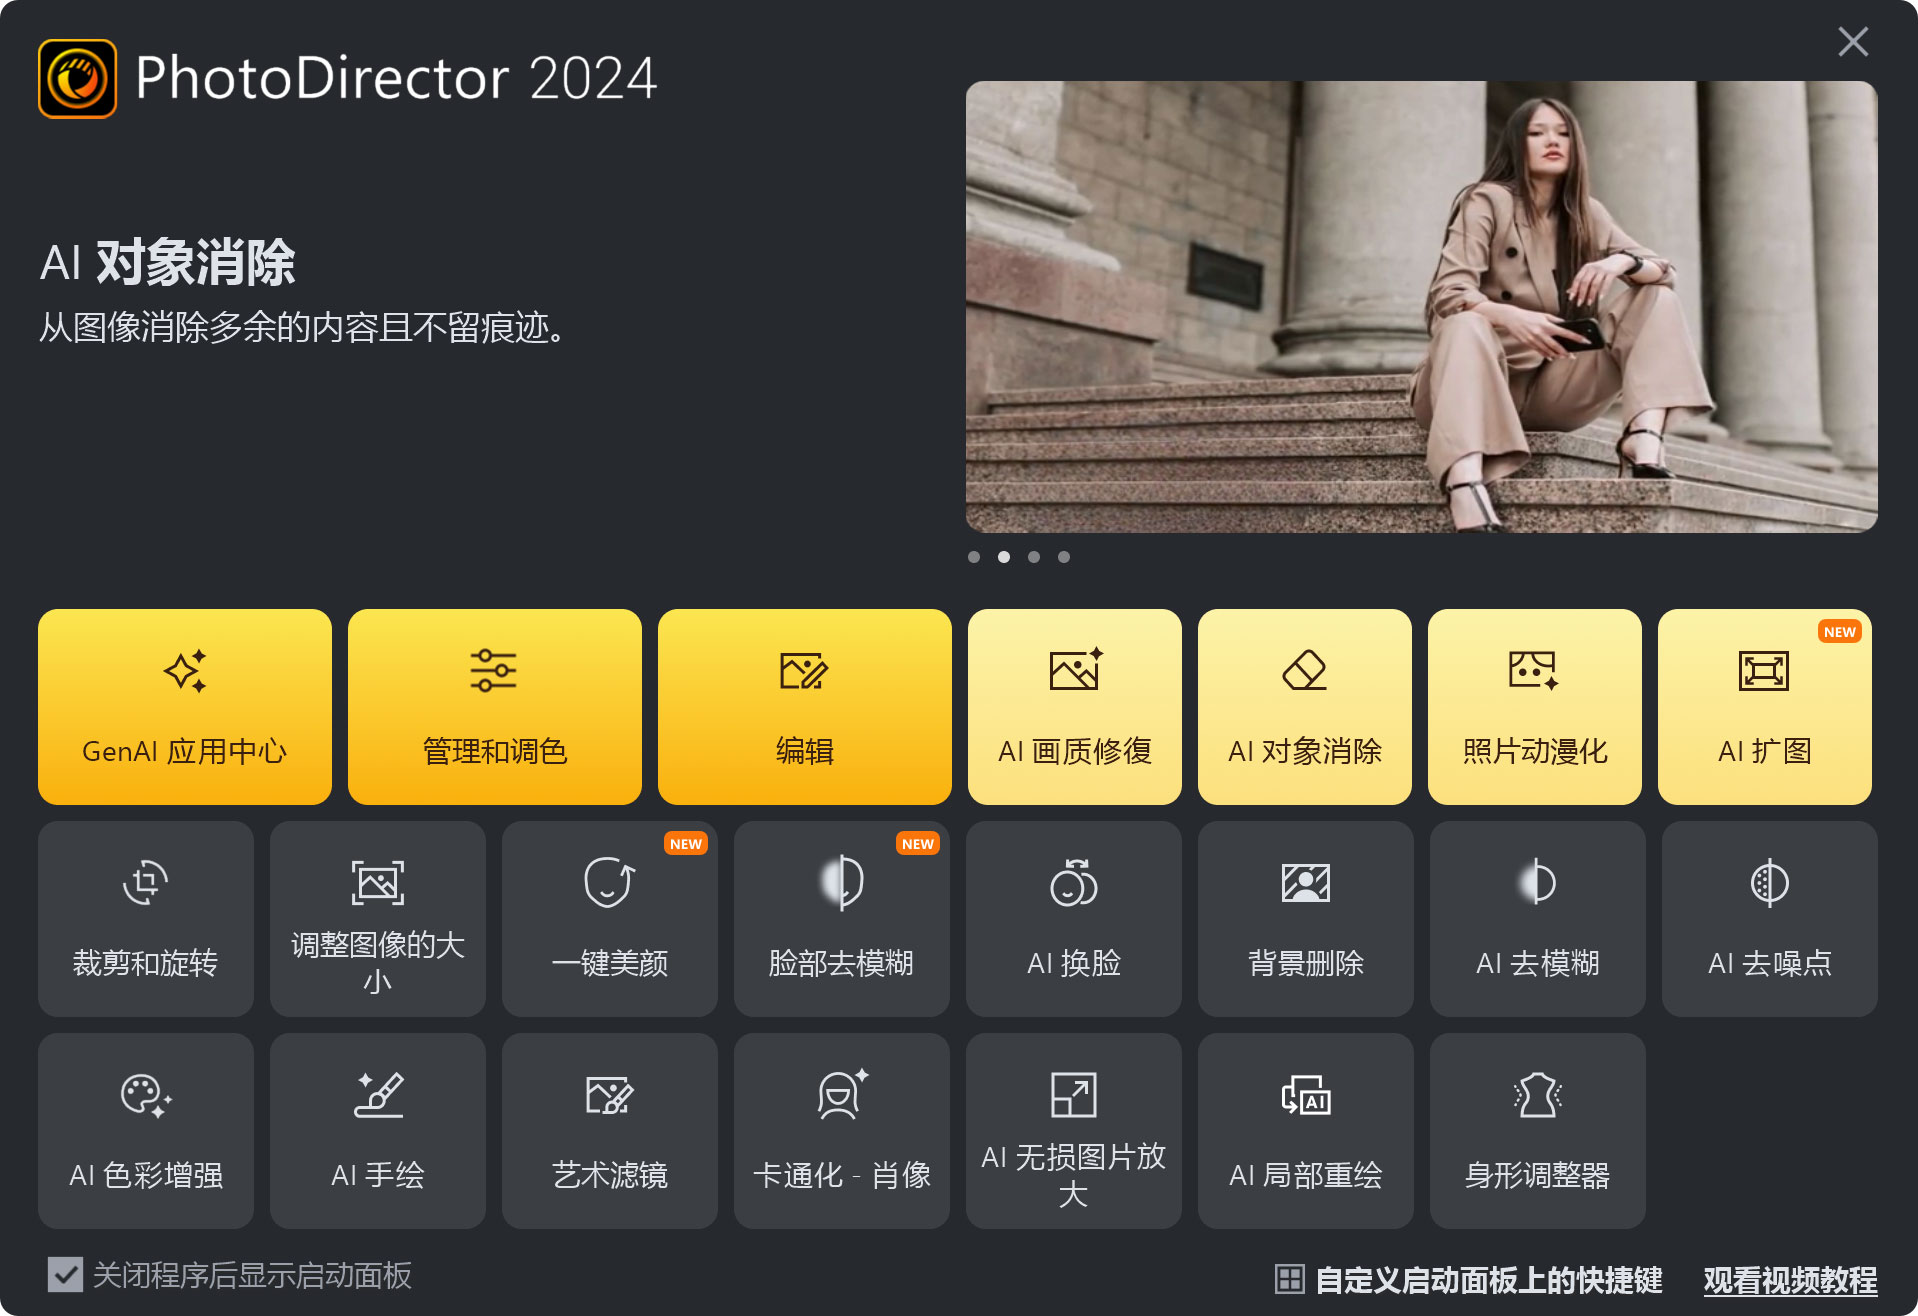The image size is (1918, 1316).
Task: Open 观看视频教程 link
Action: pyautogui.click(x=1790, y=1280)
